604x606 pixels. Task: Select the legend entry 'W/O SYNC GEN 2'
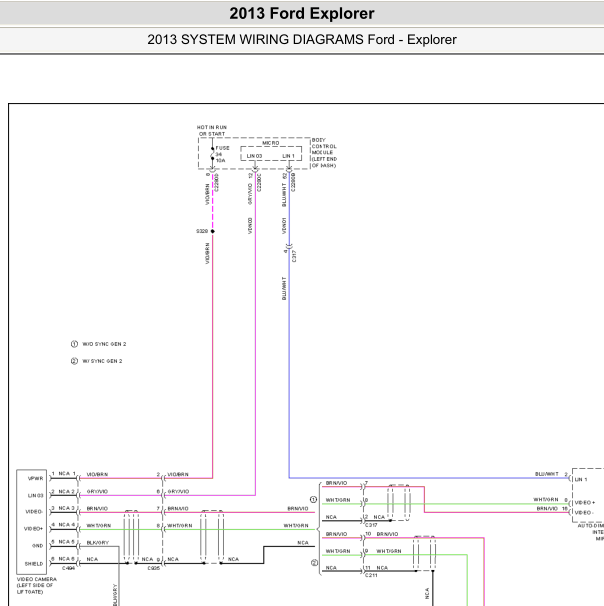tap(104, 344)
